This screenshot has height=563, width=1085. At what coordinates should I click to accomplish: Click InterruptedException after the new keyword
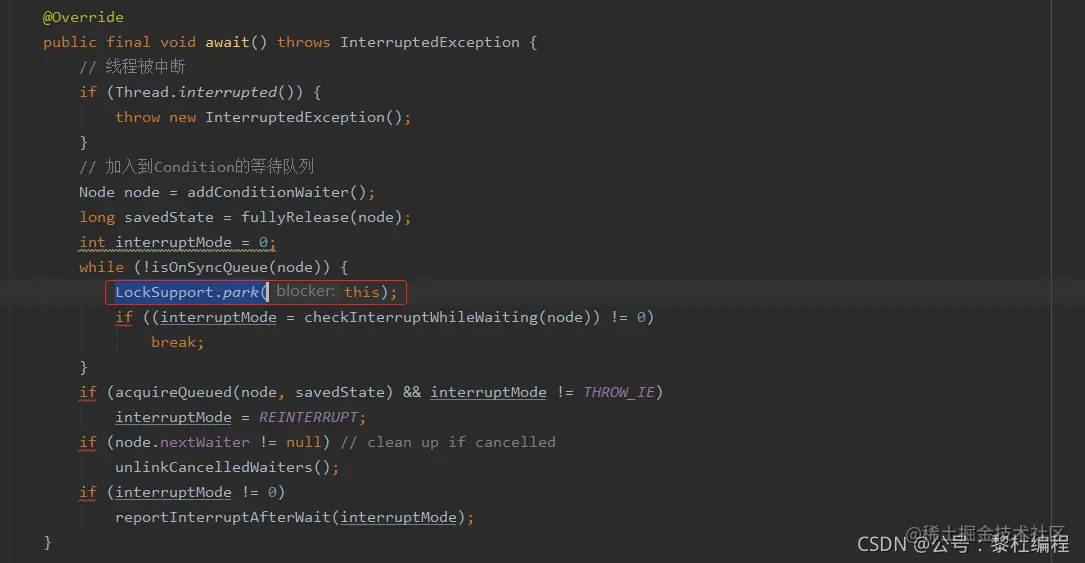[295, 117]
